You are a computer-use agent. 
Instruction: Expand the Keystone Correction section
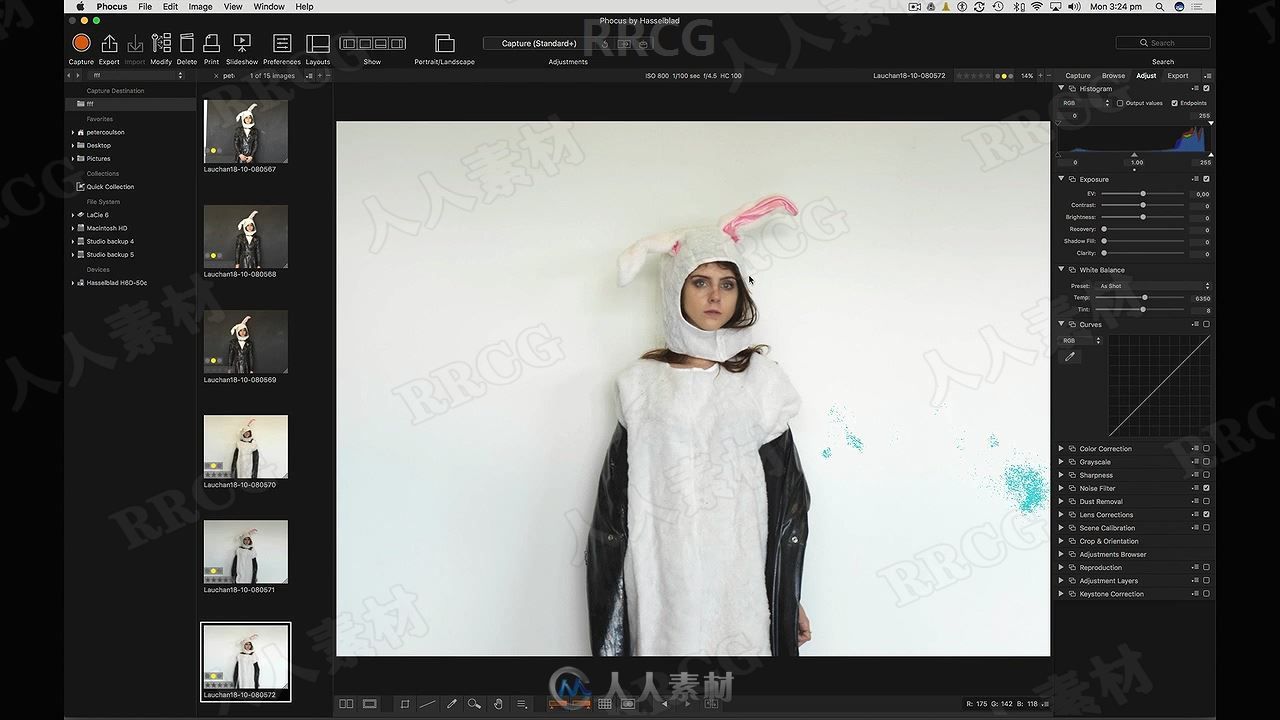[x=1061, y=594]
